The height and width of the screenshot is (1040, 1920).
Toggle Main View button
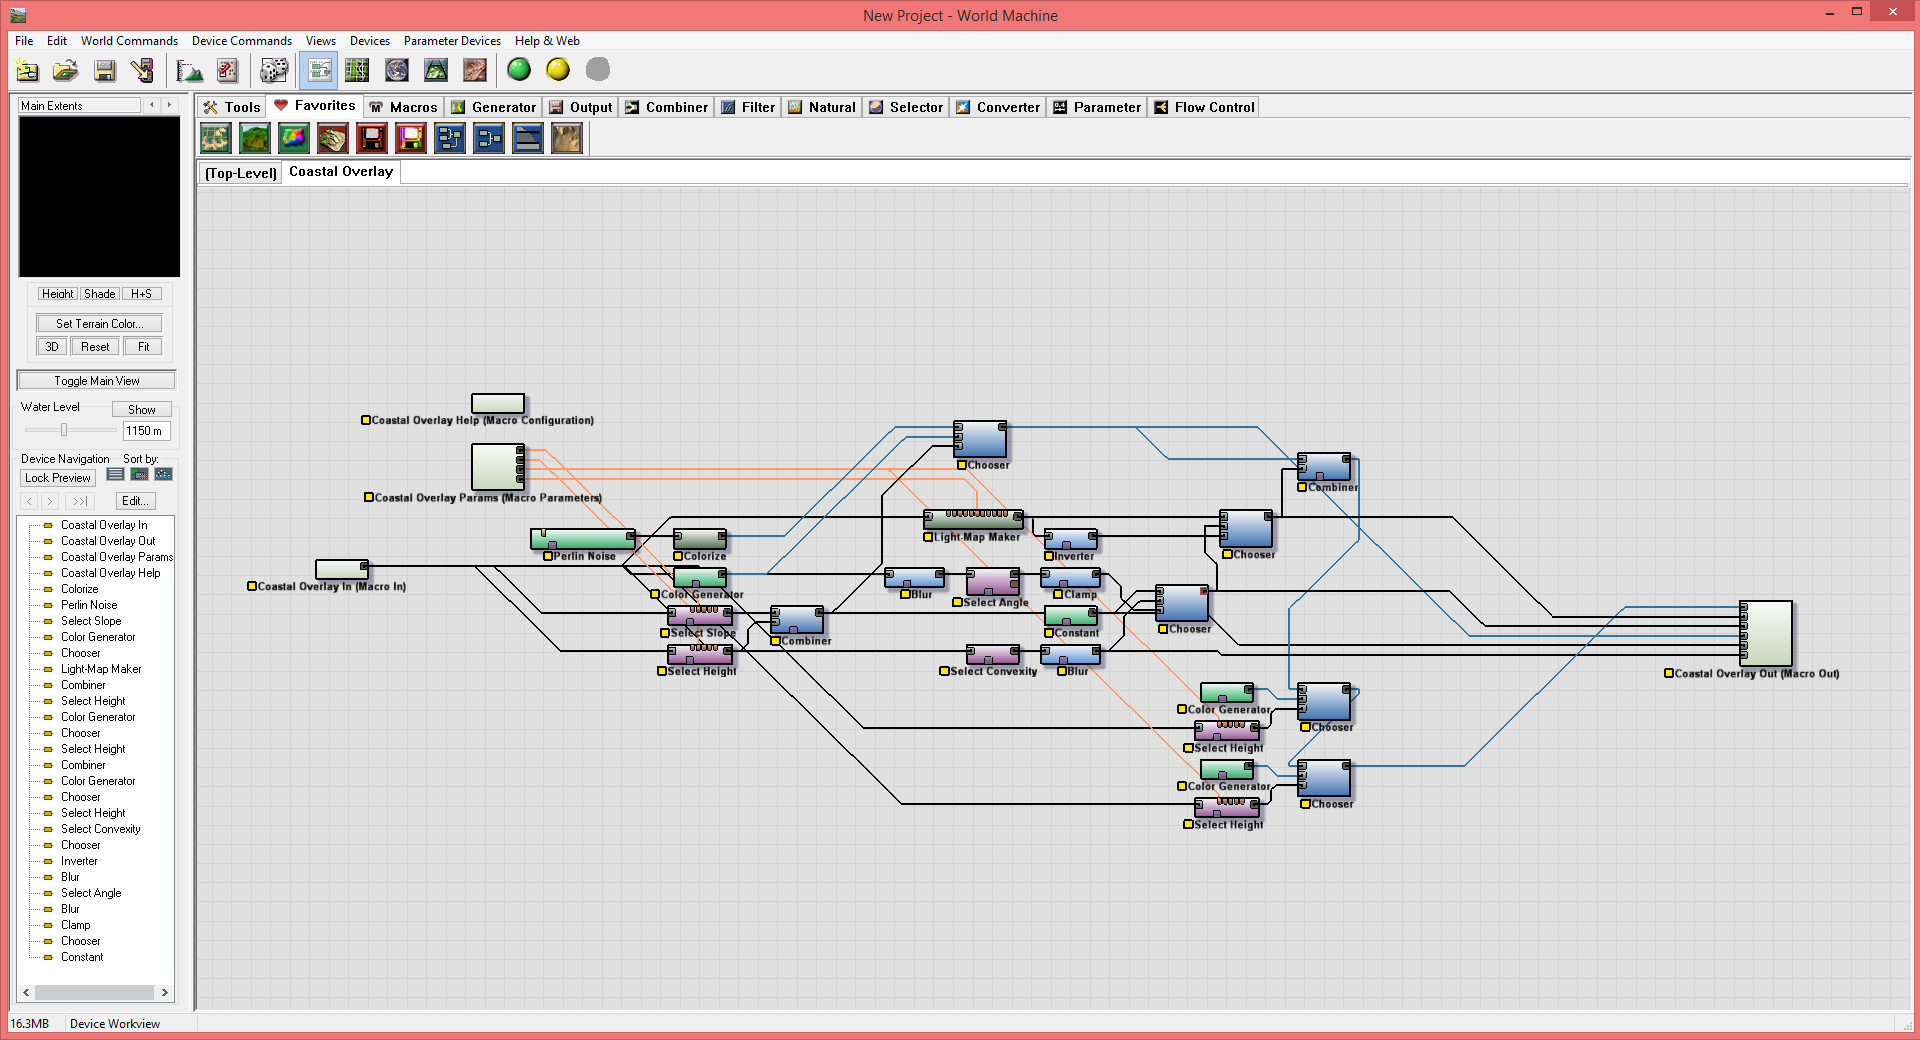point(96,381)
